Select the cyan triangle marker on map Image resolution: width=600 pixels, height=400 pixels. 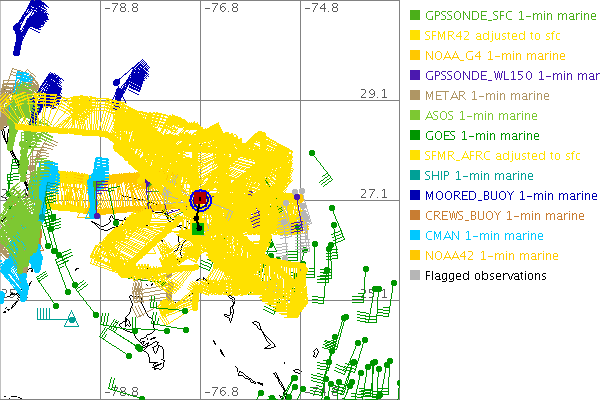71,320
